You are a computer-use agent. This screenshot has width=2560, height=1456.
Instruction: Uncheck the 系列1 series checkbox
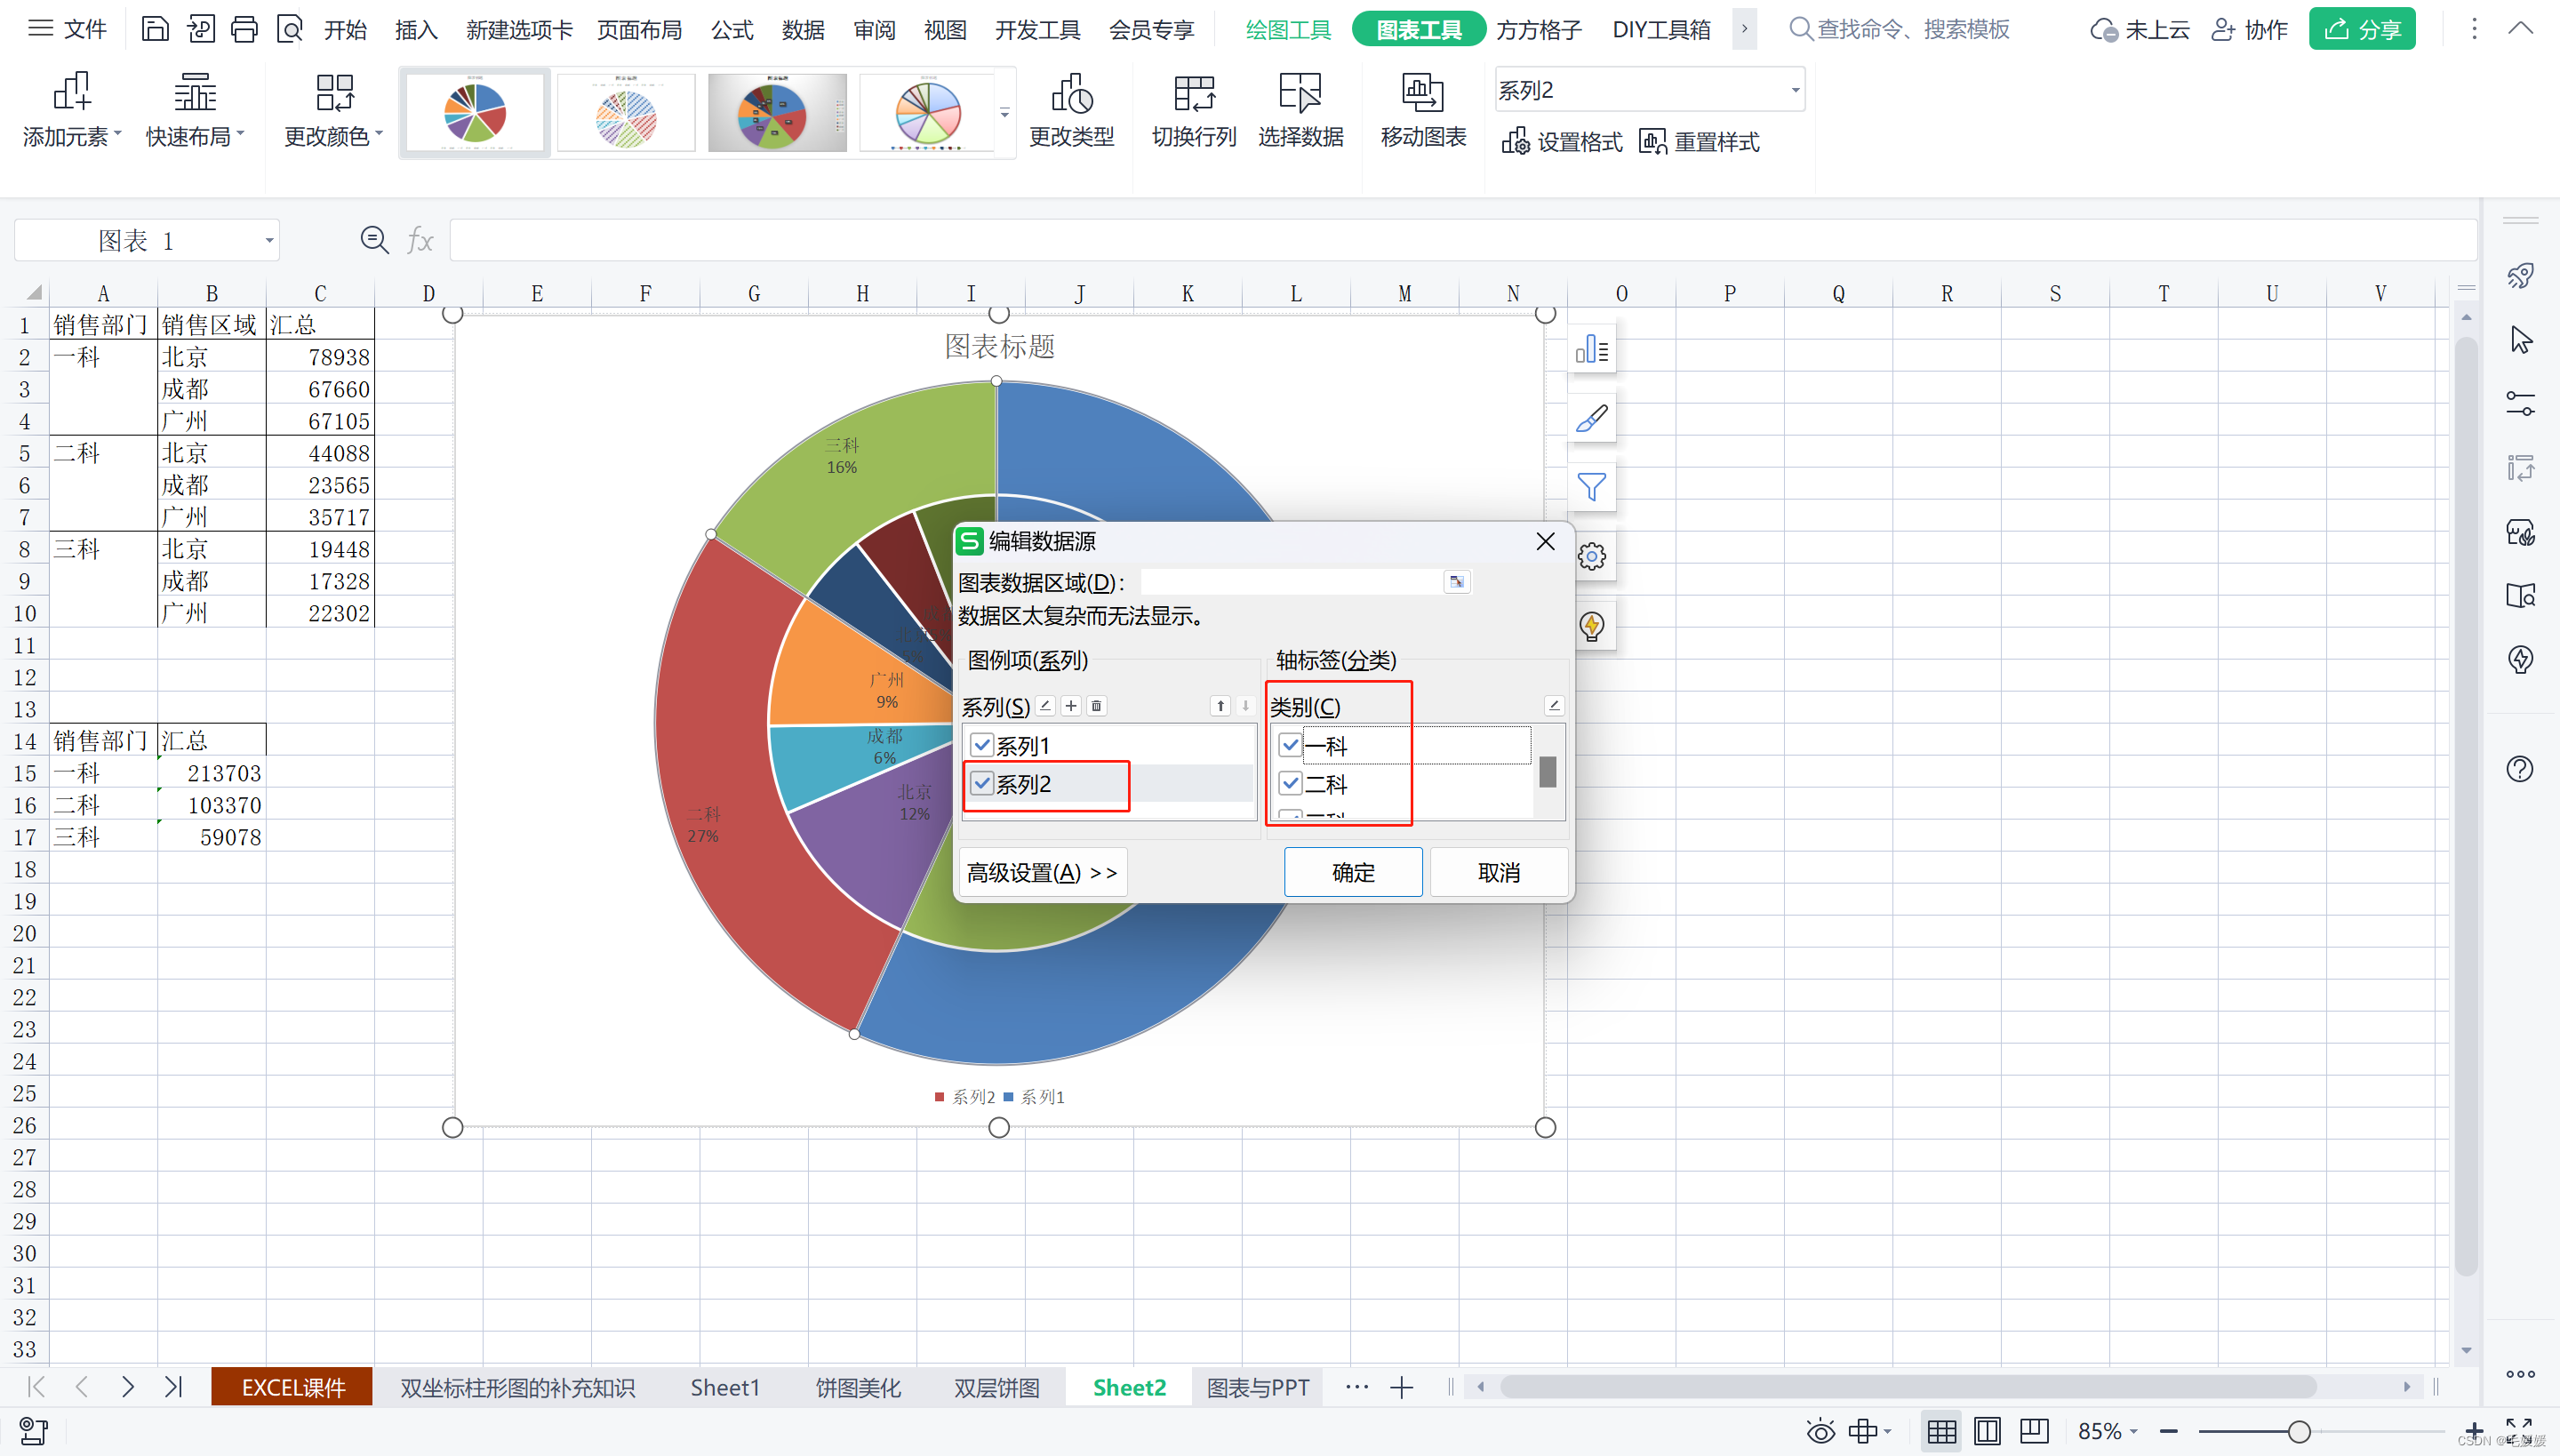tap(982, 745)
